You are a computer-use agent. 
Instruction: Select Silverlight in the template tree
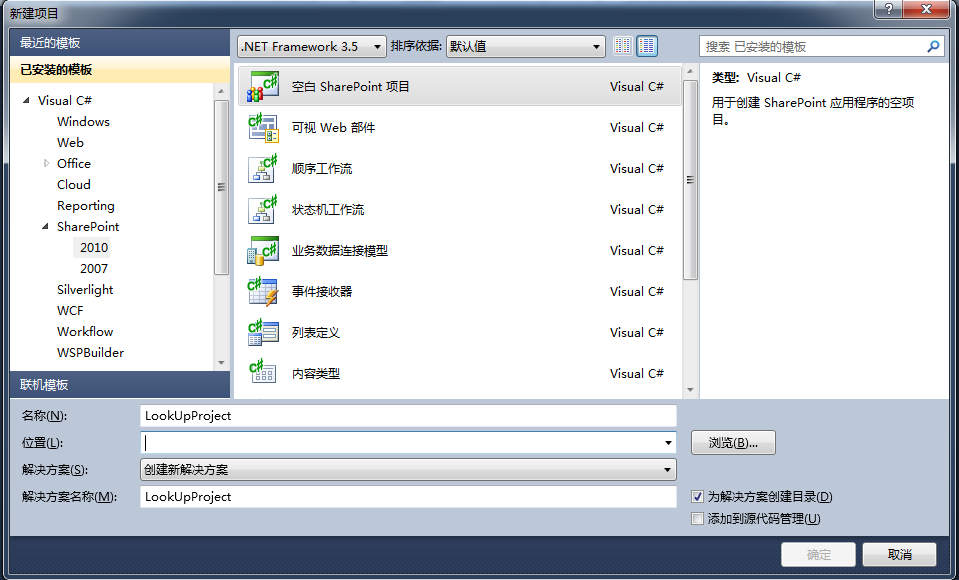tap(85, 289)
